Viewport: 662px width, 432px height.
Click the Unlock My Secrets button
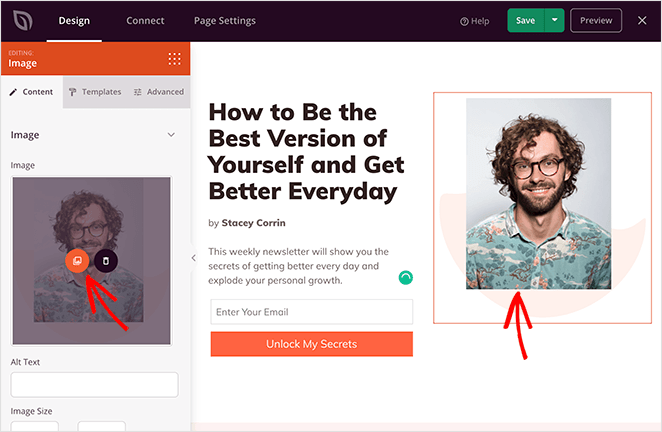[312, 344]
